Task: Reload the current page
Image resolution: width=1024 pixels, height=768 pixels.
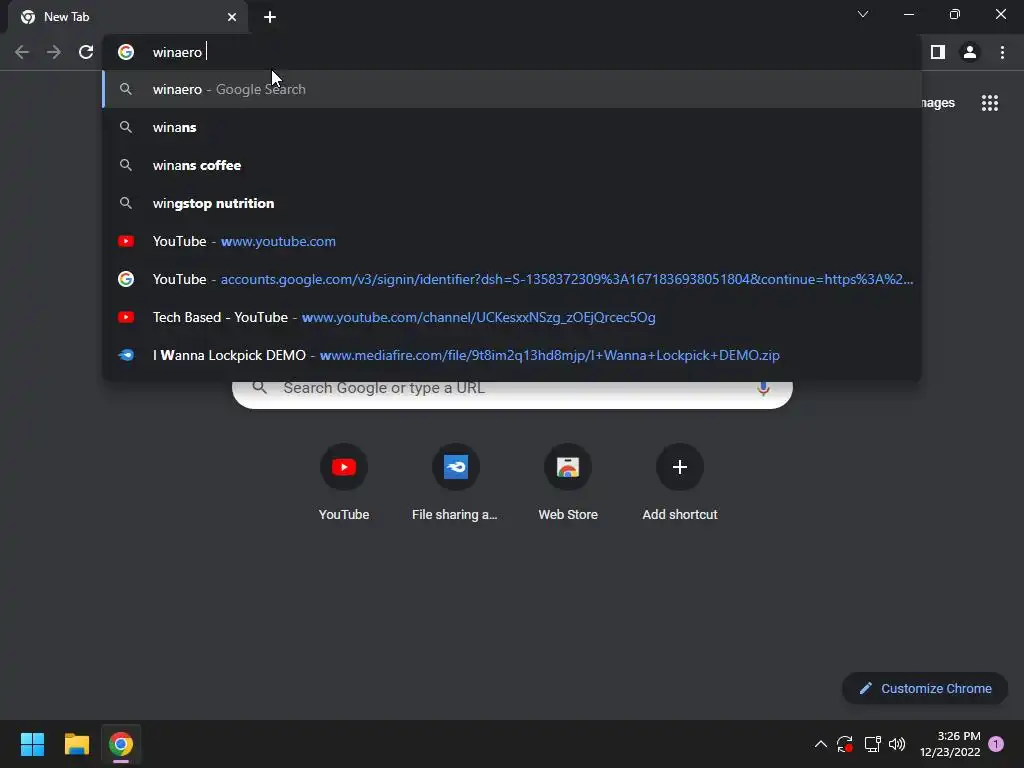Action: pyautogui.click(x=86, y=52)
